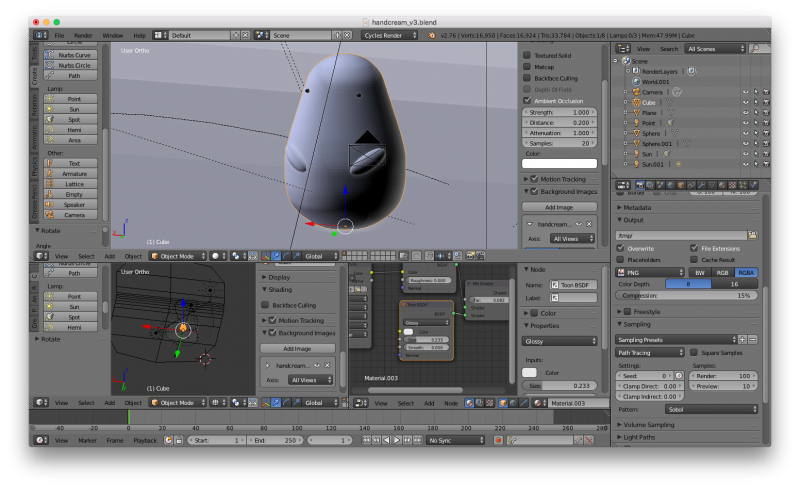
Task: Click the white Ambient Occlusion color swatch
Action: pos(559,163)
